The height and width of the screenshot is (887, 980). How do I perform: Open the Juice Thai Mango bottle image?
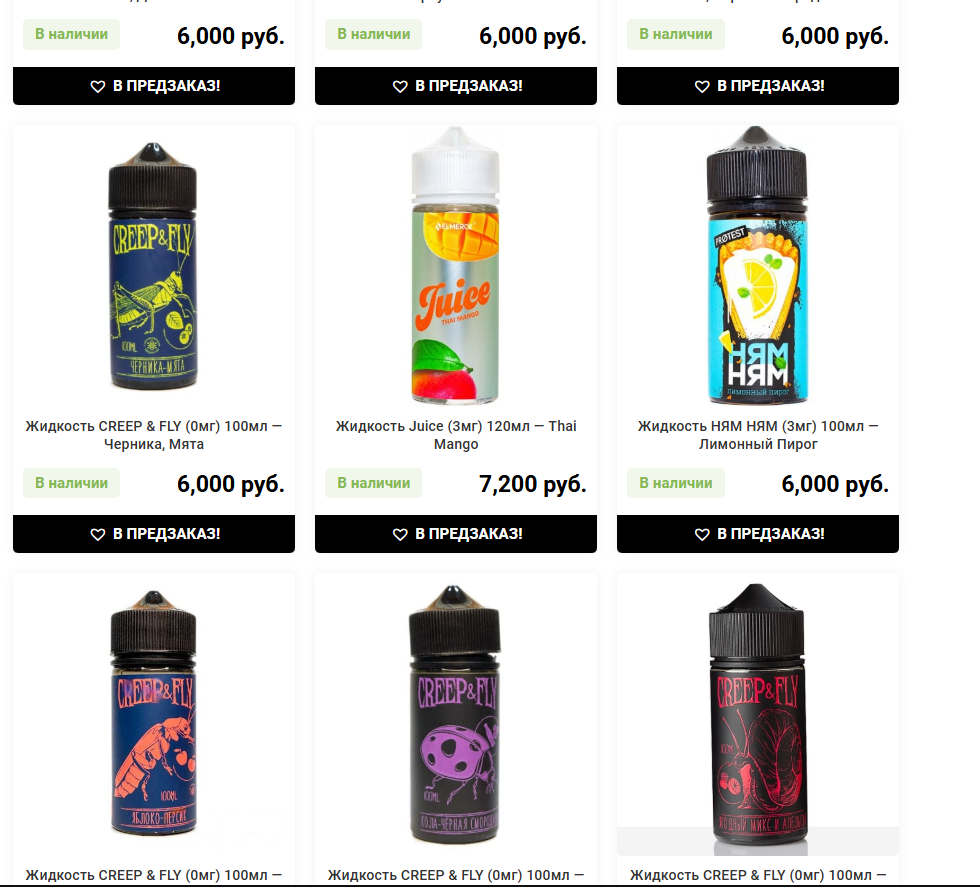[456, 265]
